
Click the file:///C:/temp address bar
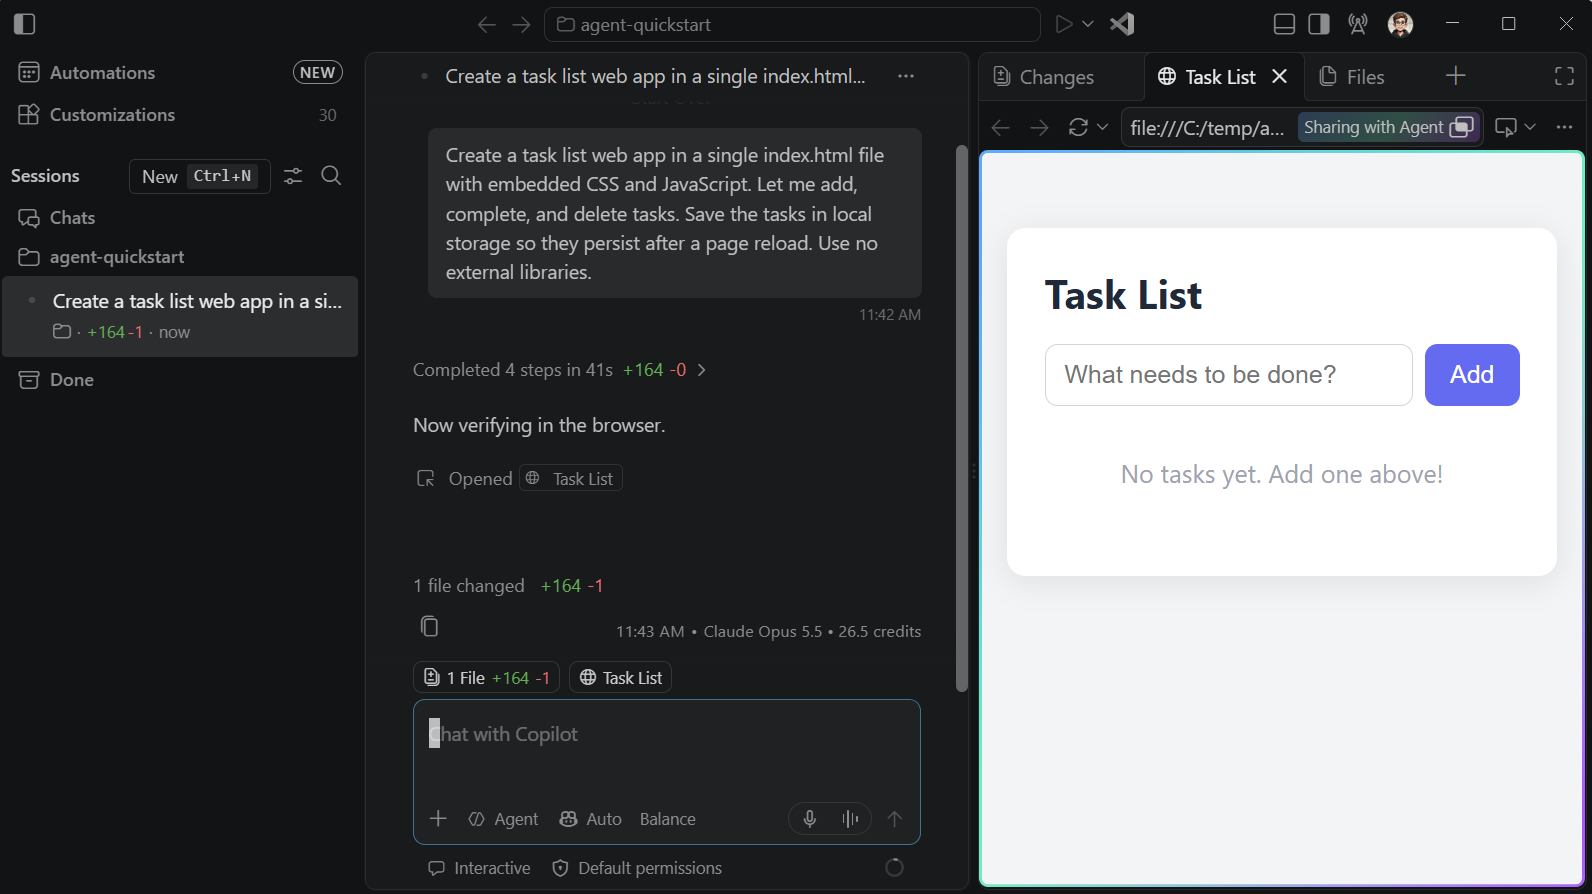1208,127
